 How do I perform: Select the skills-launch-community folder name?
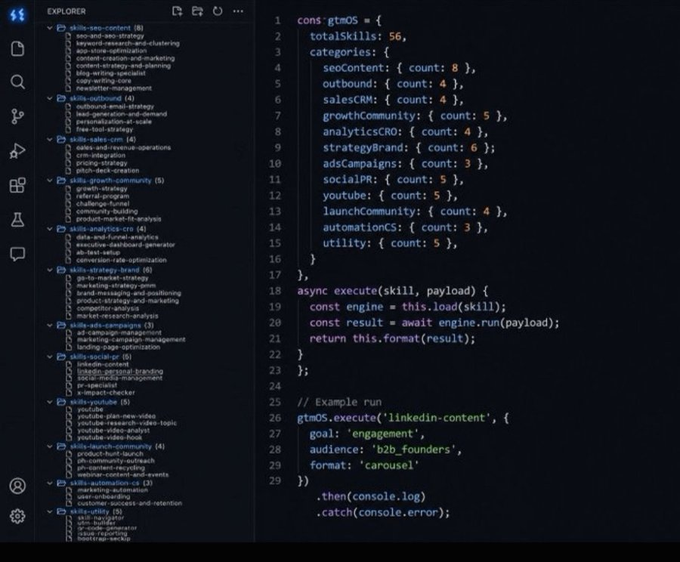pyautogui.click(x=111, y=446)
